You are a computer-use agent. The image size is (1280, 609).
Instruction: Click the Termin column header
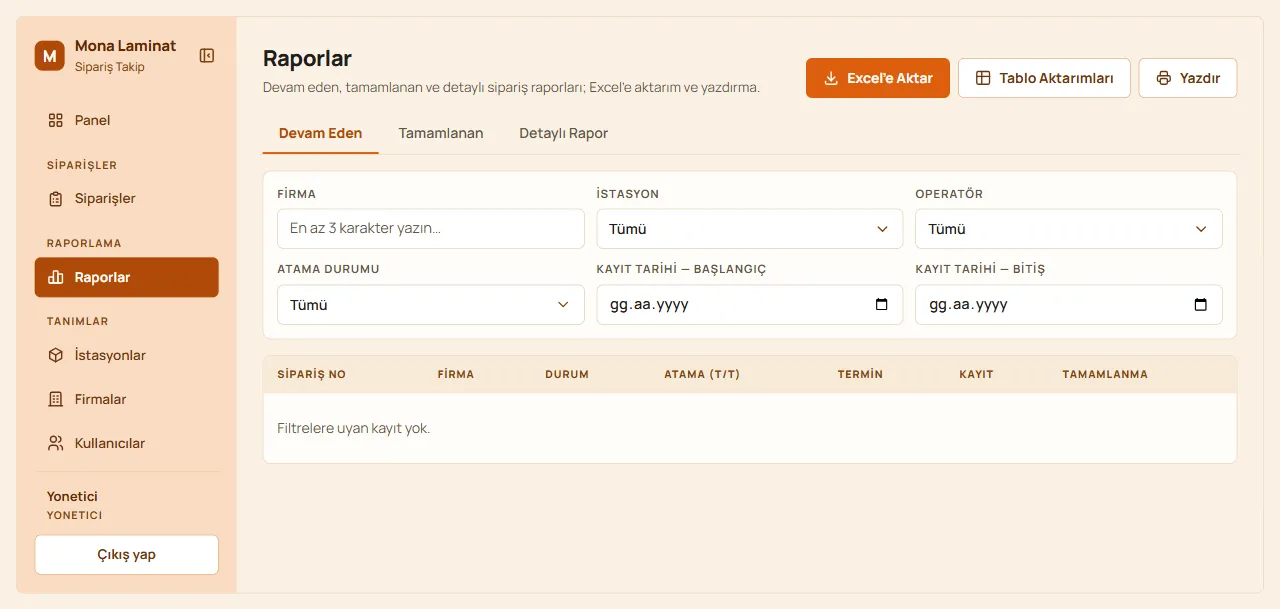pos(860,374)
